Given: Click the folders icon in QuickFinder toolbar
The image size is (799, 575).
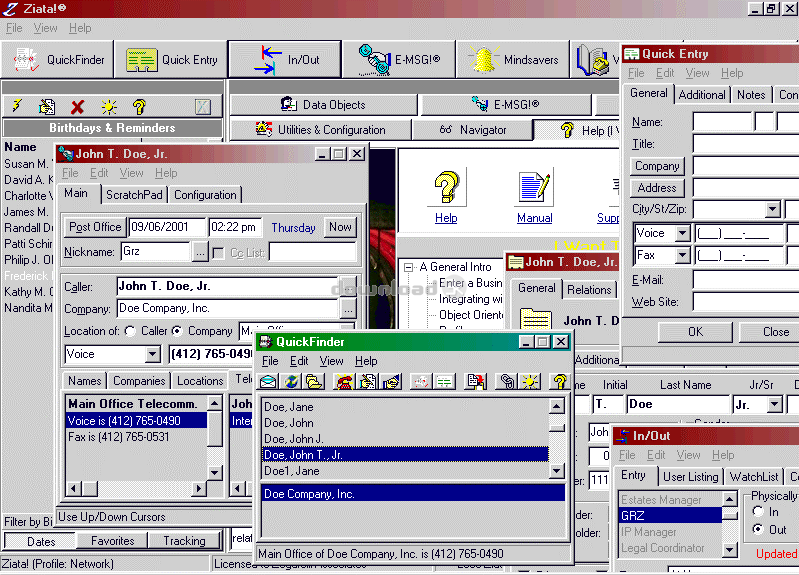Looking at the screenshot, I should tap(314, 381).
